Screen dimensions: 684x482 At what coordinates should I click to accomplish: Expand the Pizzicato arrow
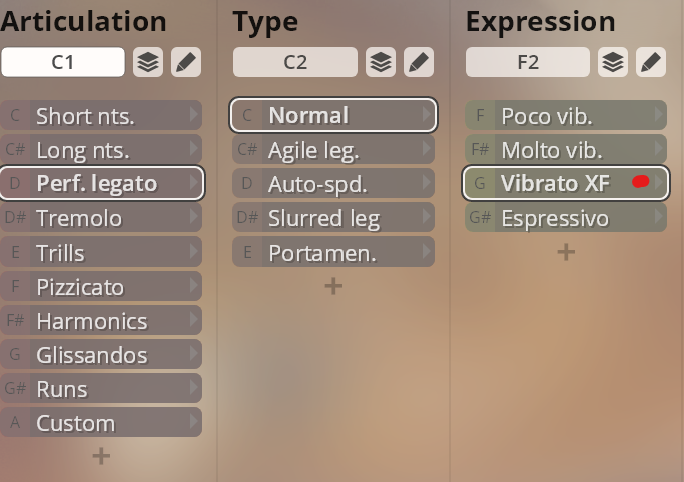pyautogui.click(x=194, y=286)
